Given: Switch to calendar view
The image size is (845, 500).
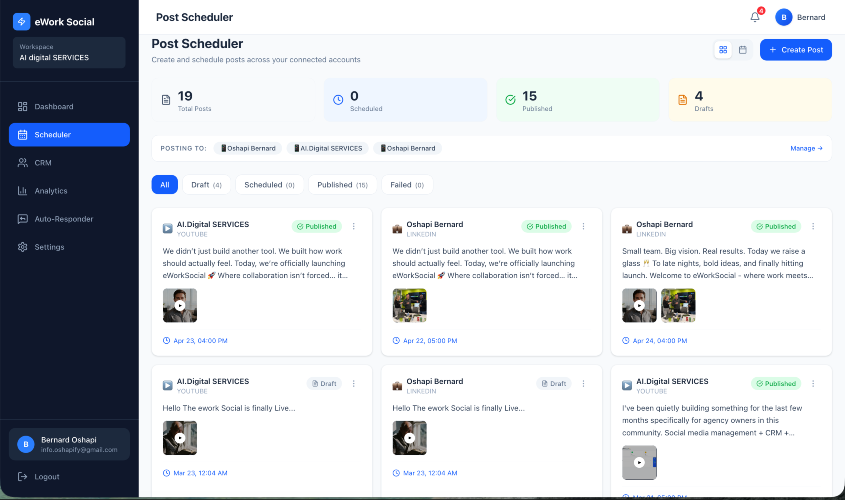Looking at the screenshot, I should tap(743, 50).
